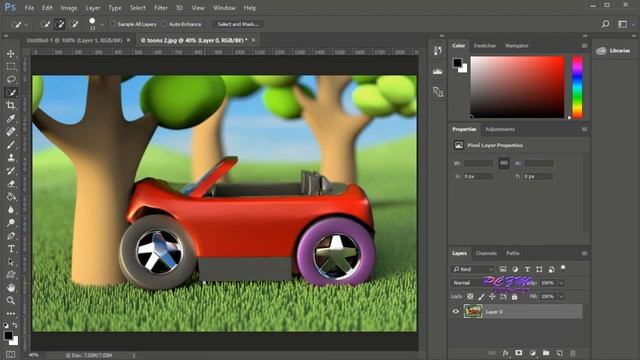Image resolution: width=640 pixels, height=360 pixels.
Task: Click the Select and Mask button
Action: (238, 24)
